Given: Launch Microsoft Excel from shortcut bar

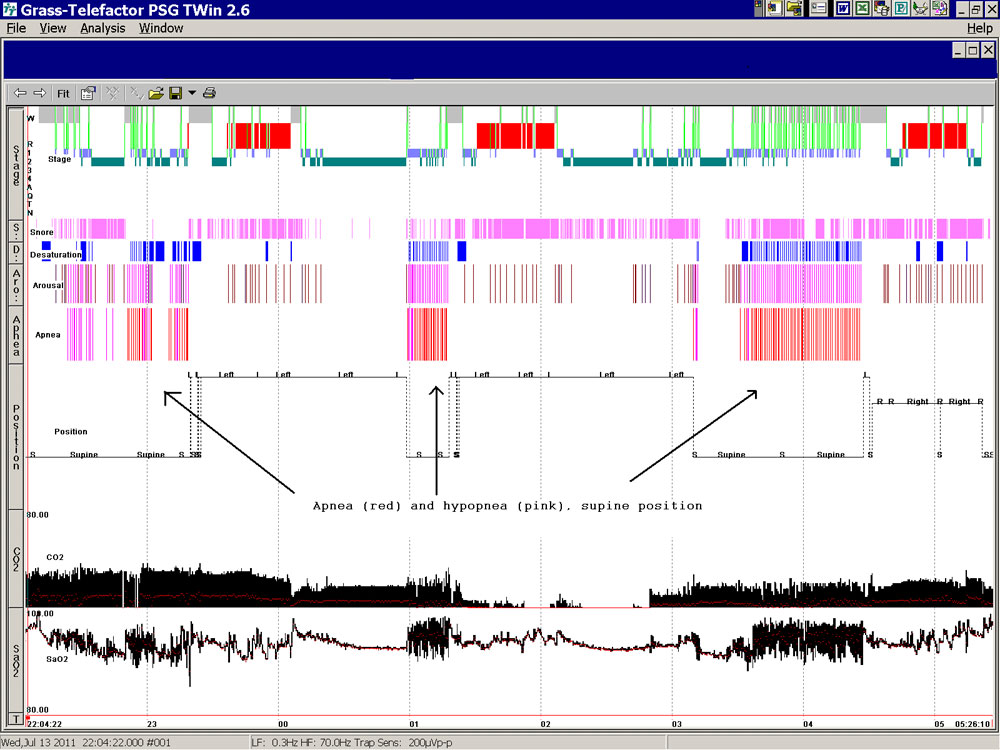Looking at the screenshot, I should 862,9.
